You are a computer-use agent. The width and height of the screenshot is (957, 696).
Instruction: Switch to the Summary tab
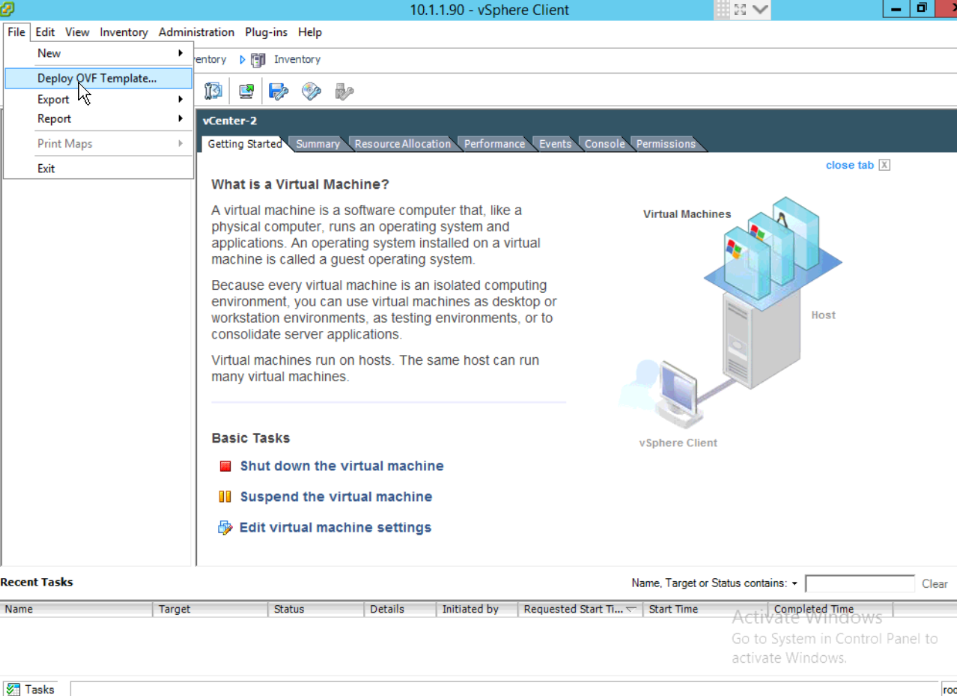317,144
